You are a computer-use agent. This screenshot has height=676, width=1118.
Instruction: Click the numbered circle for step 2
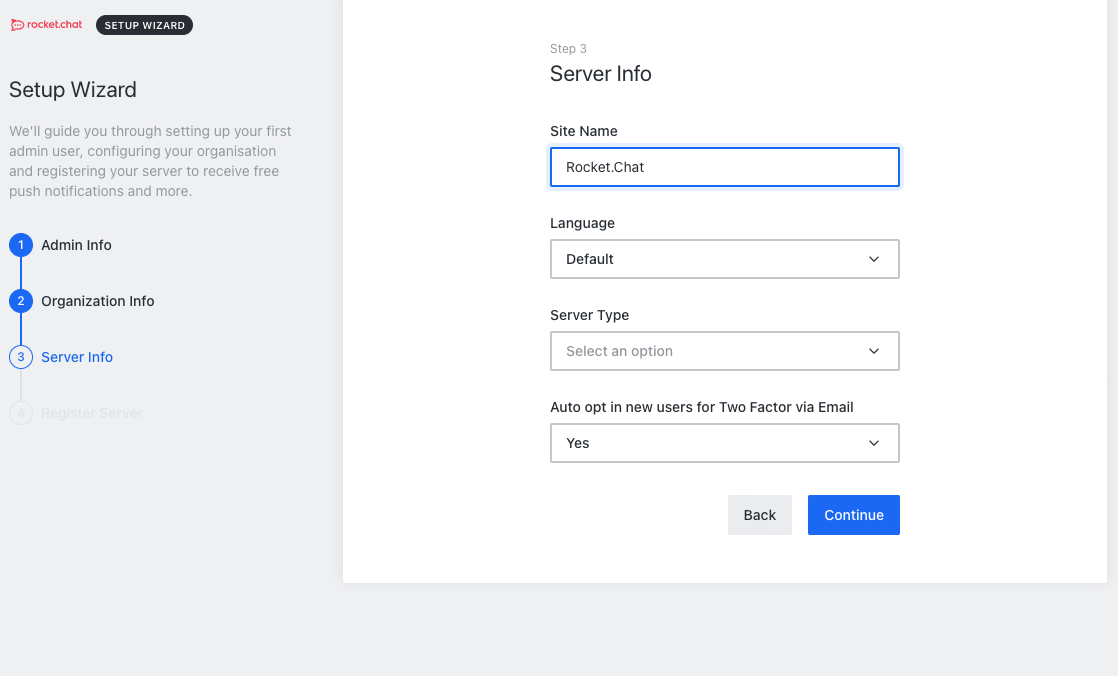21,301
